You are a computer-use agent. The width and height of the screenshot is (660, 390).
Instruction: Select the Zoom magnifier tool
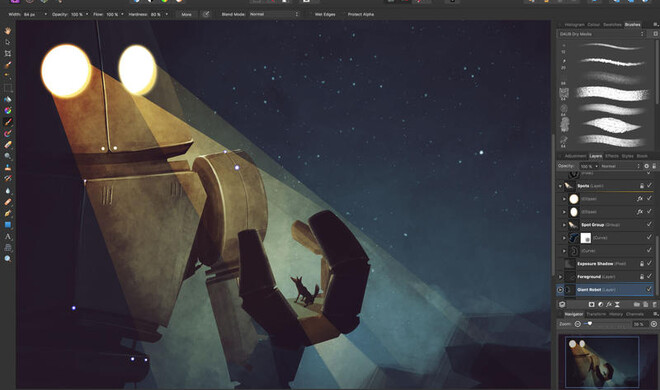[x=8, y=259]
